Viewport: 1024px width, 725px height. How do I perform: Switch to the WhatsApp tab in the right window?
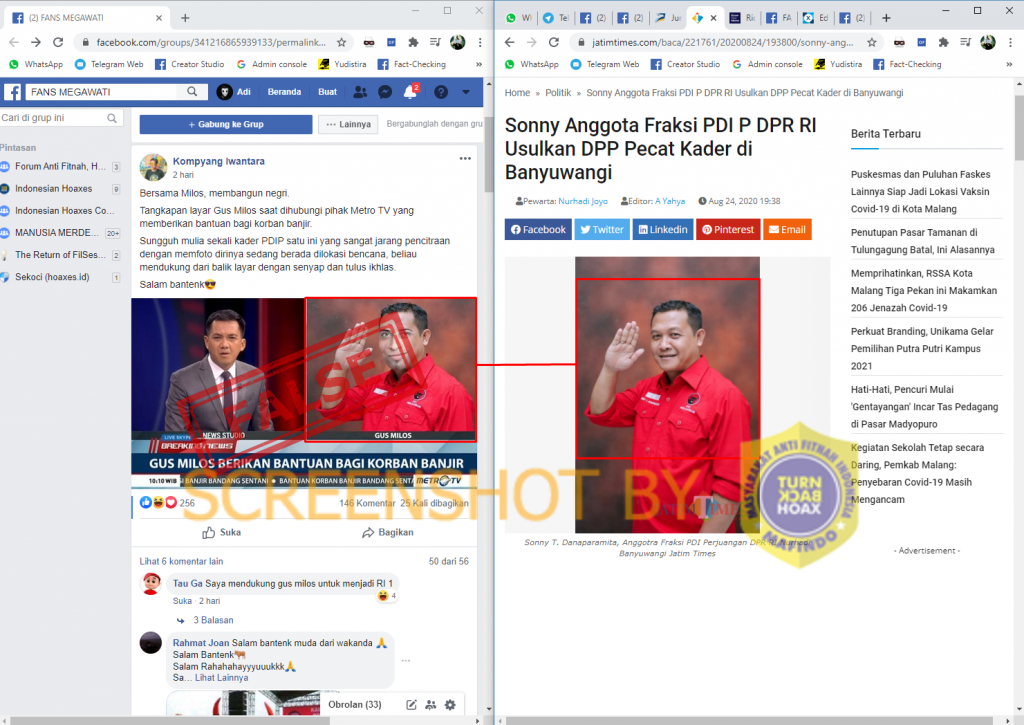pos(519,18)
